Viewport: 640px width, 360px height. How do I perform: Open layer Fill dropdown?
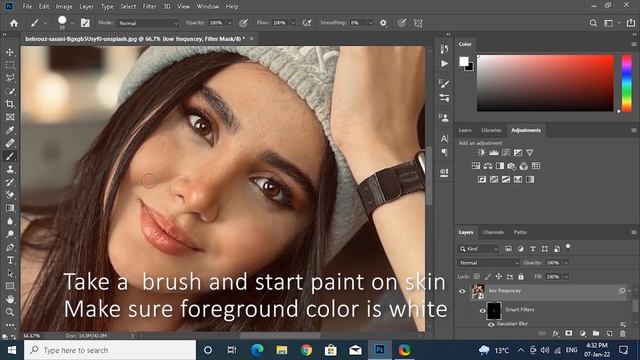click(x=566, y=277)
